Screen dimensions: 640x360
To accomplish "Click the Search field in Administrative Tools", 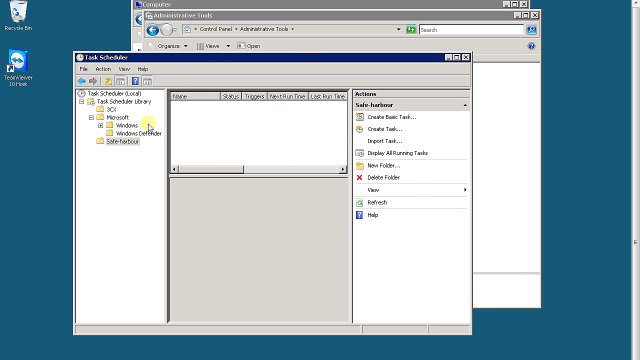I will [x=471, y=30].
